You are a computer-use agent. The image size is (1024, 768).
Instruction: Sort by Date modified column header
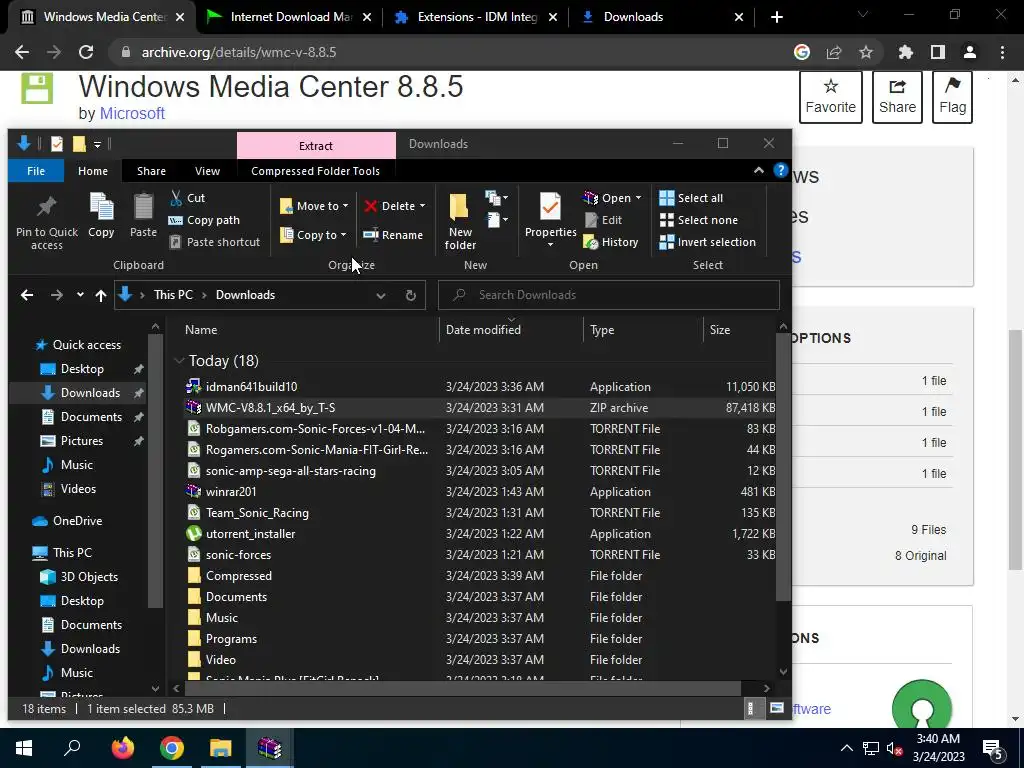tap(511, 330)
